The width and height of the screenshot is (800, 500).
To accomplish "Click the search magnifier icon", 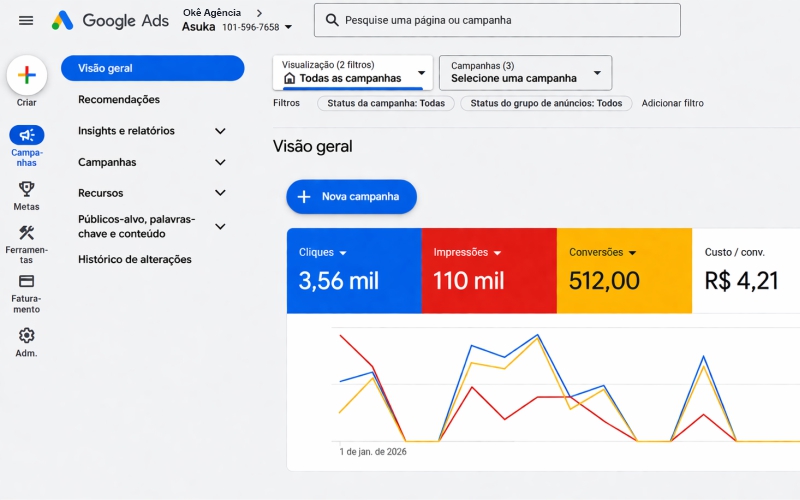I will [332, 20].
